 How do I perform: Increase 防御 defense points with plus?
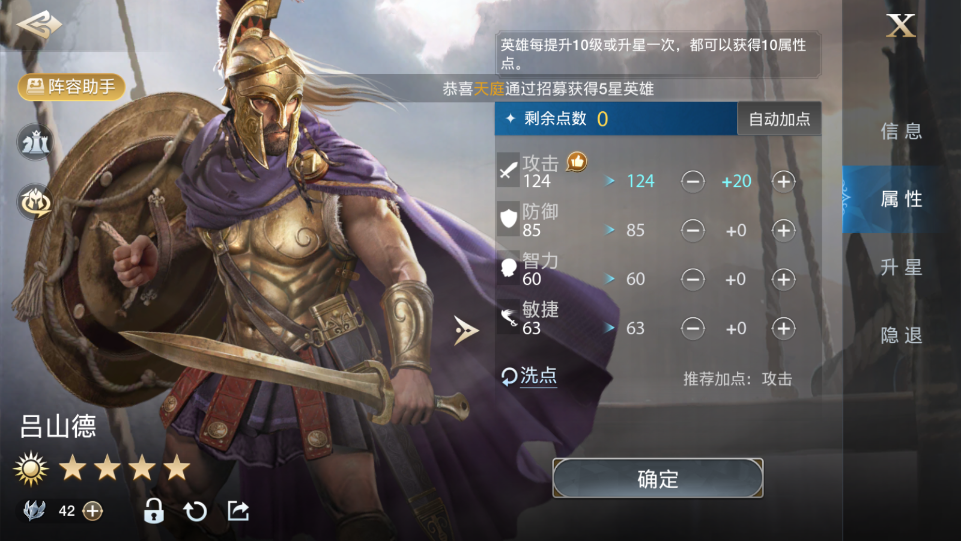coord(783,230)
